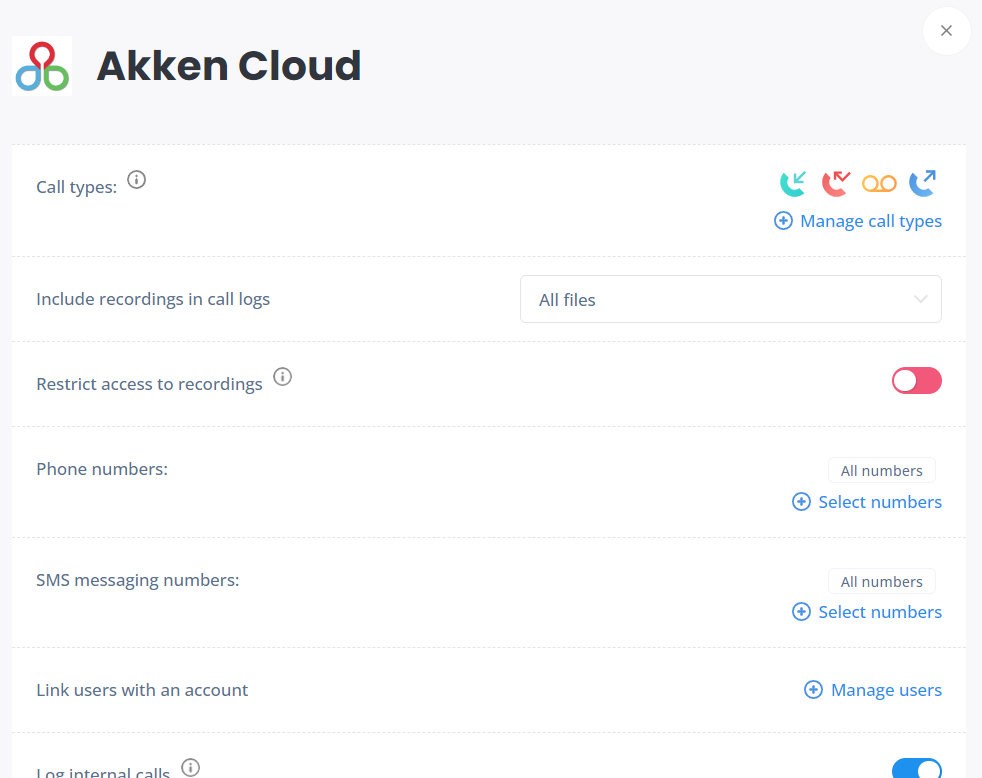Image resolution: width=982 pixels, height=778 pixels.
Task: Toggle Restrict access to recordings switch
Action: coord(916,381)
